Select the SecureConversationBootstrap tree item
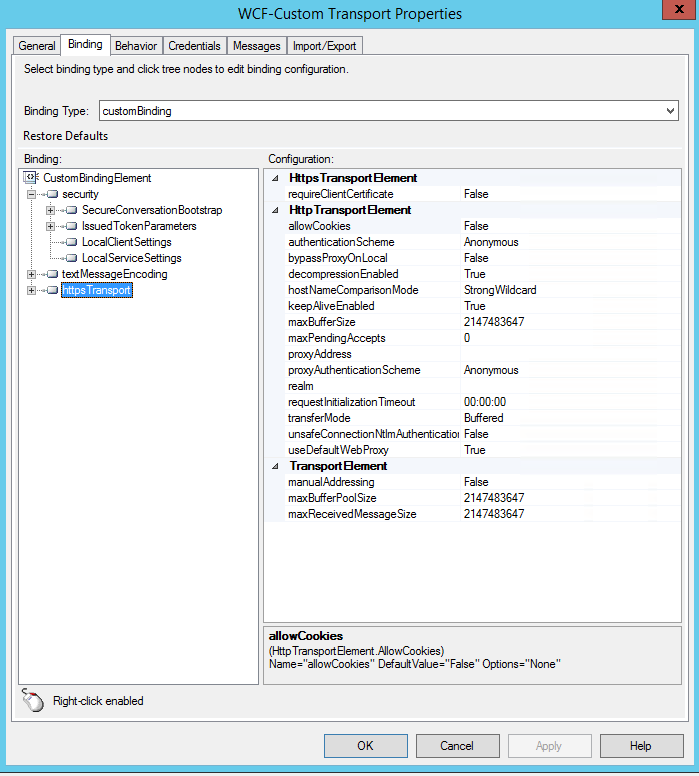Viewport: 699px width, 776px height. [x=152, y=210]
